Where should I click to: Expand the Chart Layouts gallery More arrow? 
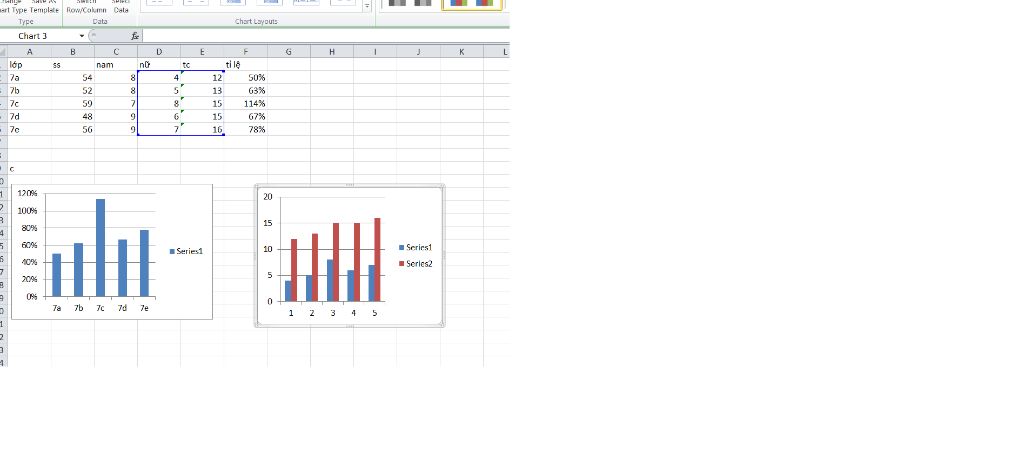tap(367, 7)
